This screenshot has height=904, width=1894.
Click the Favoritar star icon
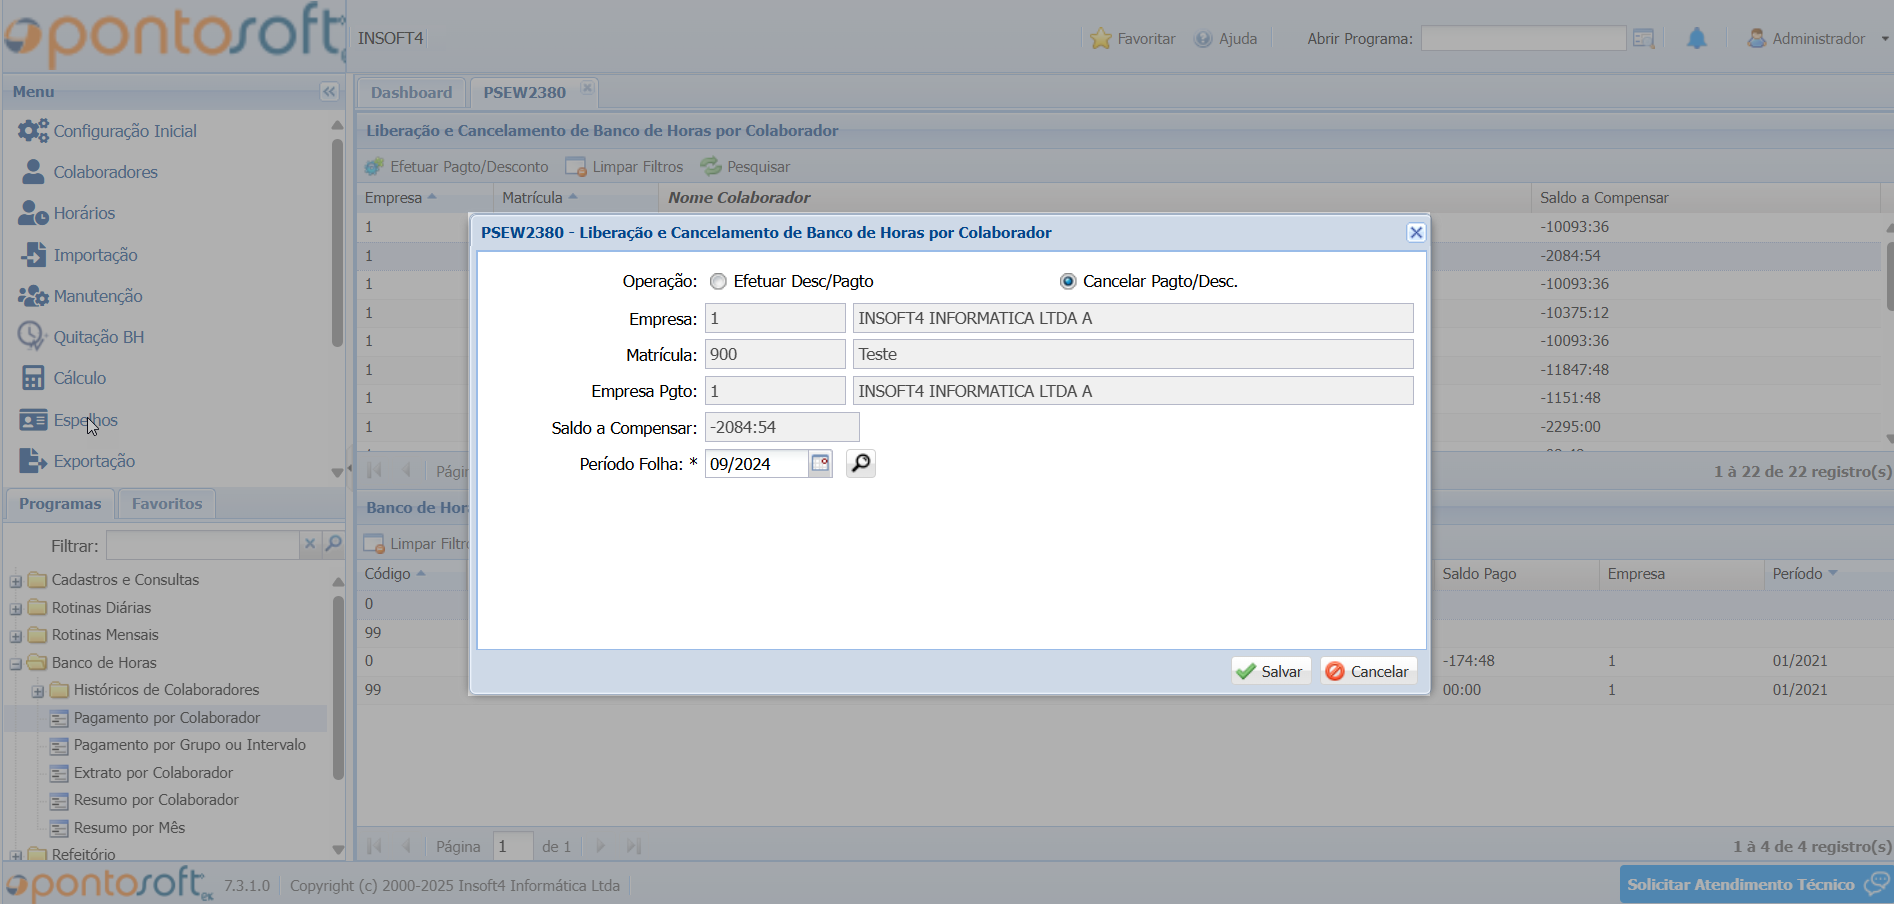[1101, 39]
